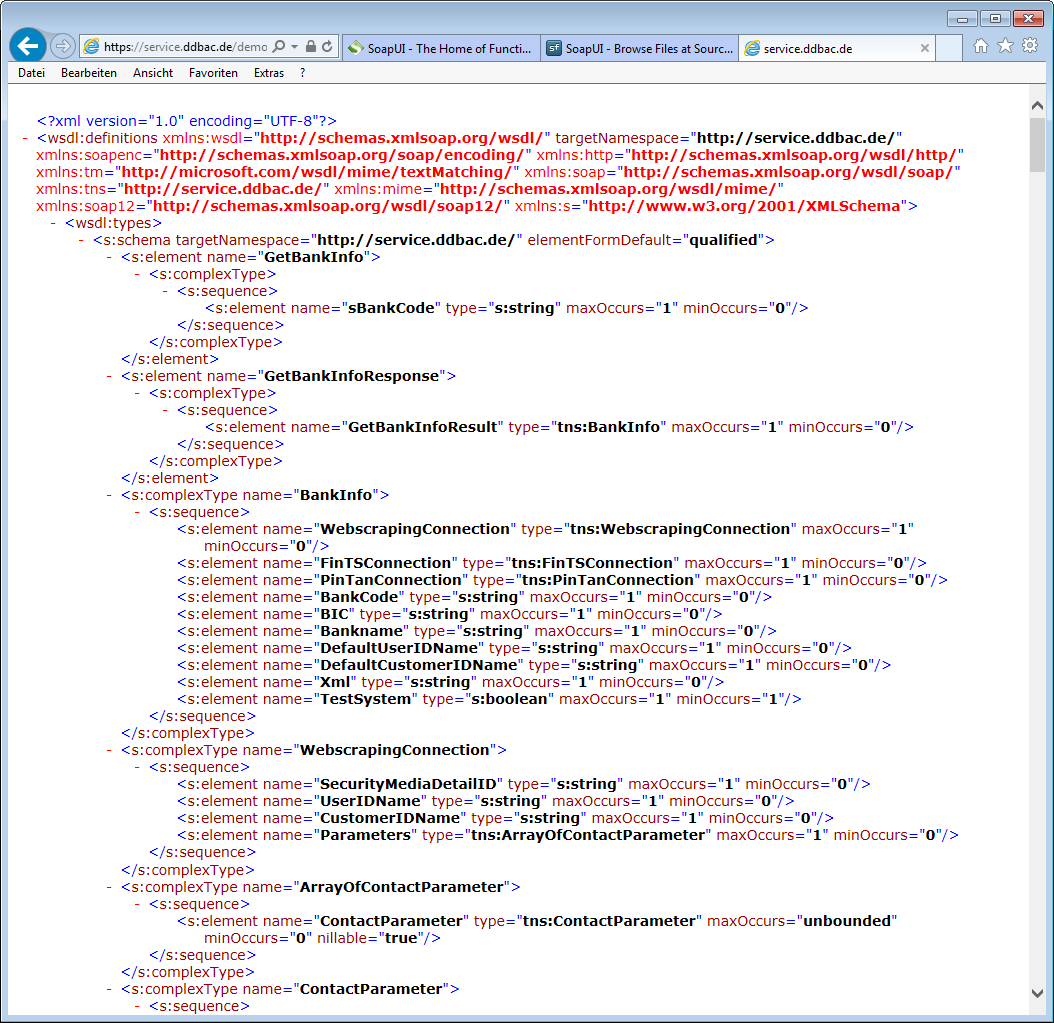Collapse the ArrayOfContactParameter complexType node
Screen dimensions: 1054x1023
coord(109,887)
